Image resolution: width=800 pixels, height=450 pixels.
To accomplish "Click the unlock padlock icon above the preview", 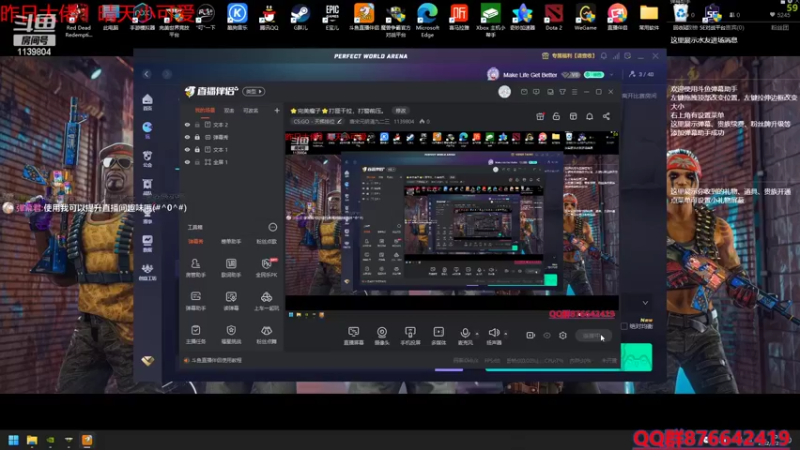I will pos(556,116).
